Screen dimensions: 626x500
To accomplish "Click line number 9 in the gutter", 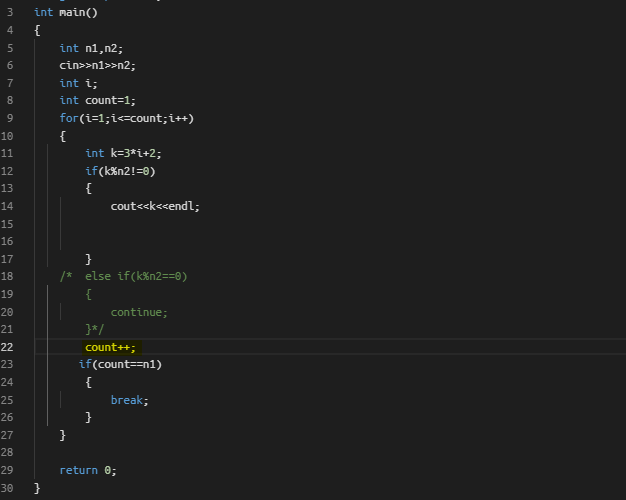I will (10, 118).
